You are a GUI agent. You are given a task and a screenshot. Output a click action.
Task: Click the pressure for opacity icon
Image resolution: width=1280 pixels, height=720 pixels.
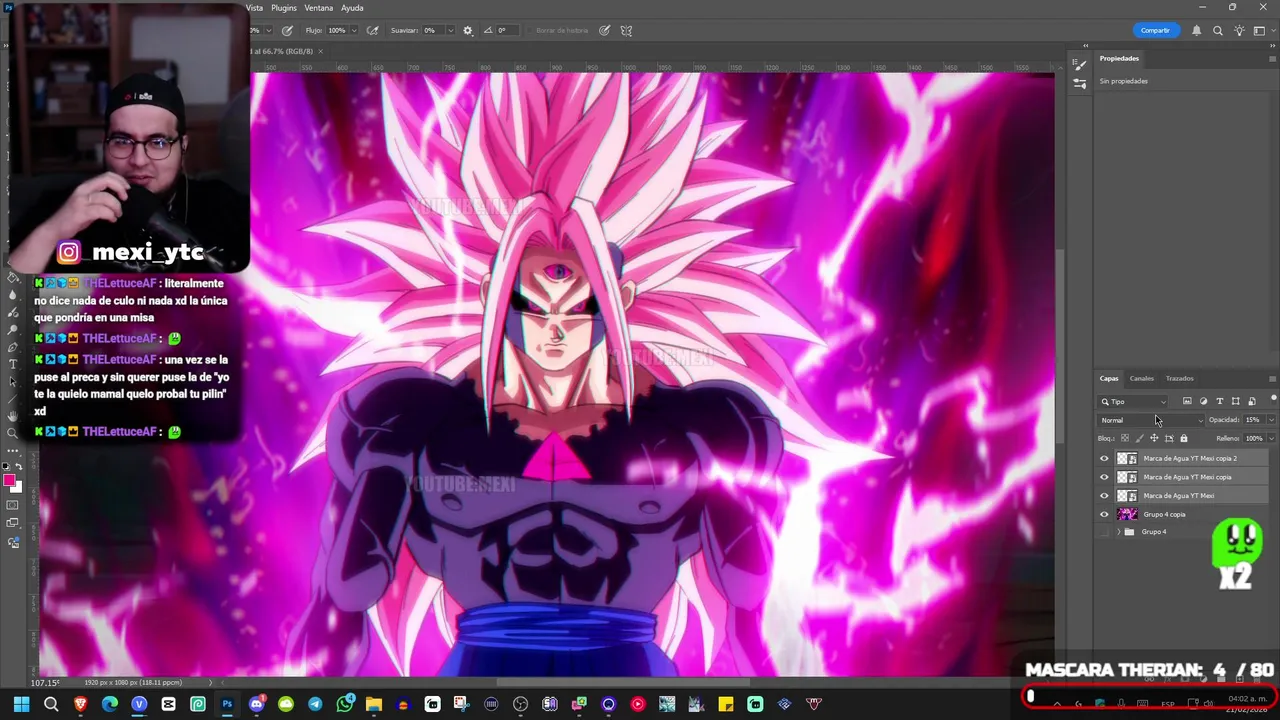click(x=288, y=30)
